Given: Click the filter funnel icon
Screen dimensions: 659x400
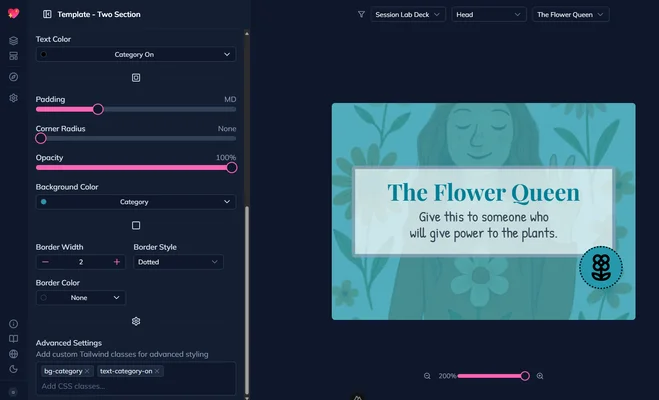Looking at the screenshot, I should (361, 14).
